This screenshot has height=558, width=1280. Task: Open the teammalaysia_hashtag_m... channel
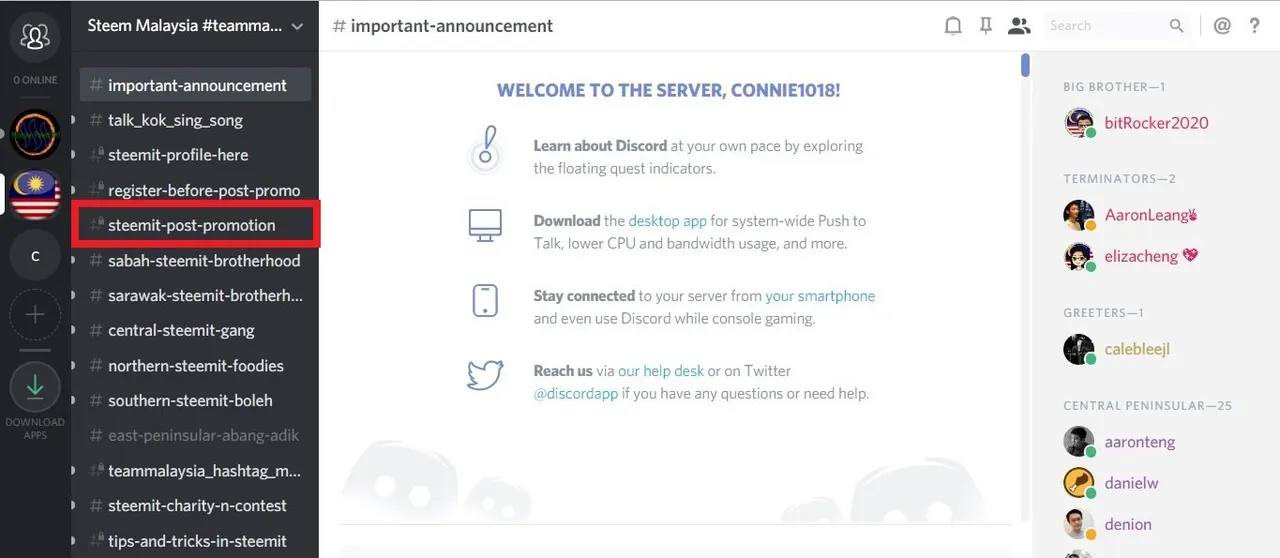pos(196,470)
